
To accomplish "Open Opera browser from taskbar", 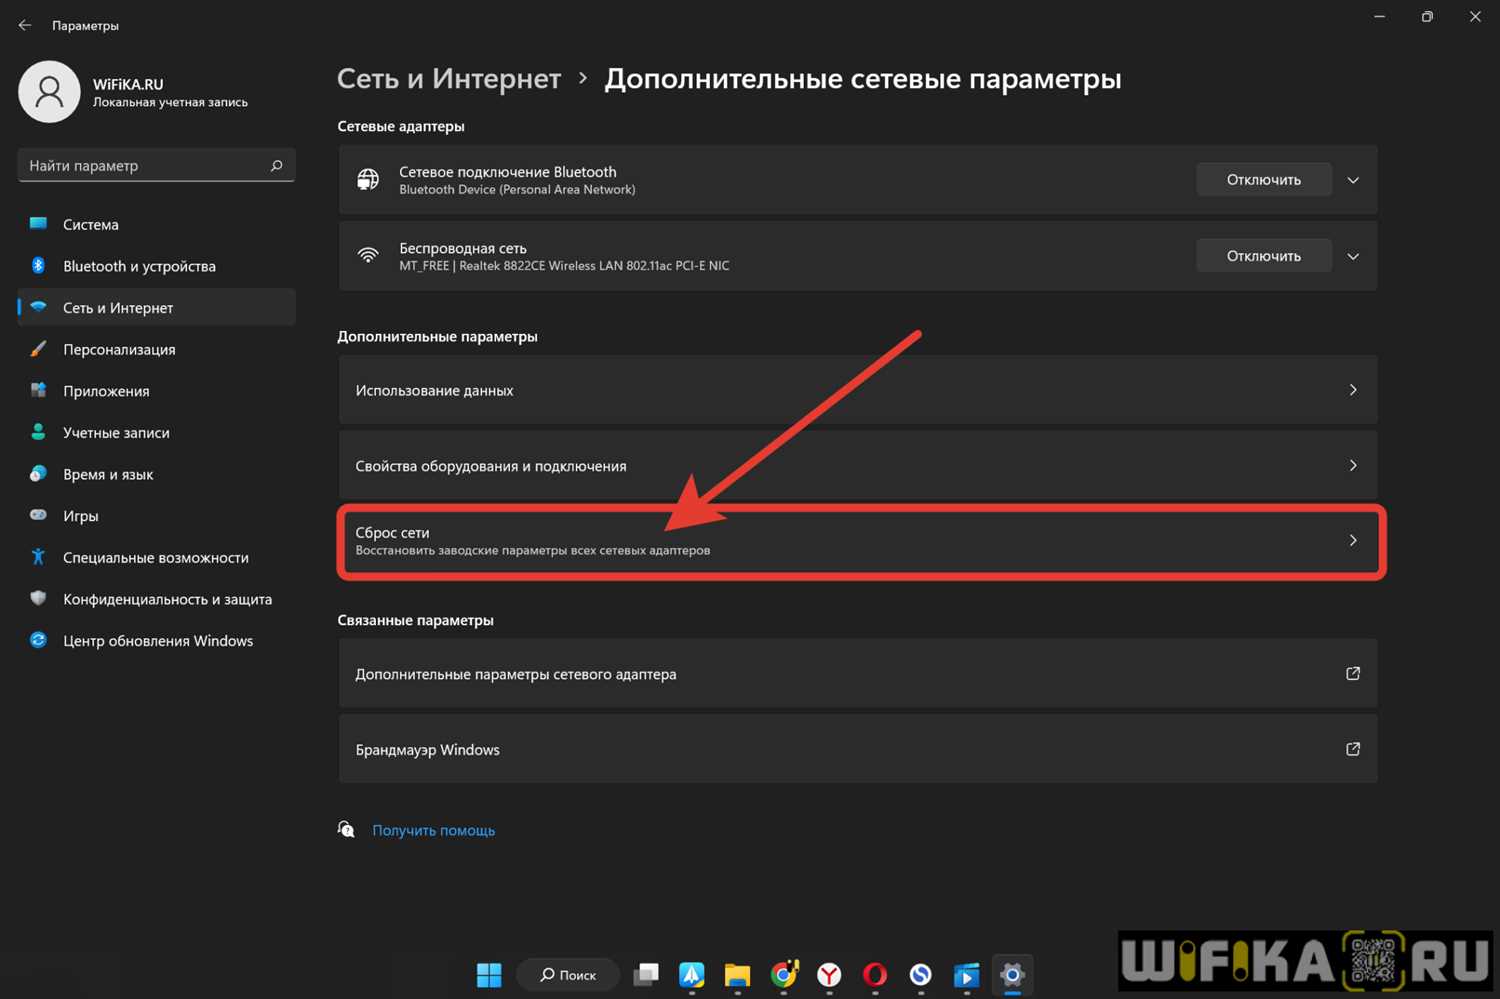I will [875, 975].
